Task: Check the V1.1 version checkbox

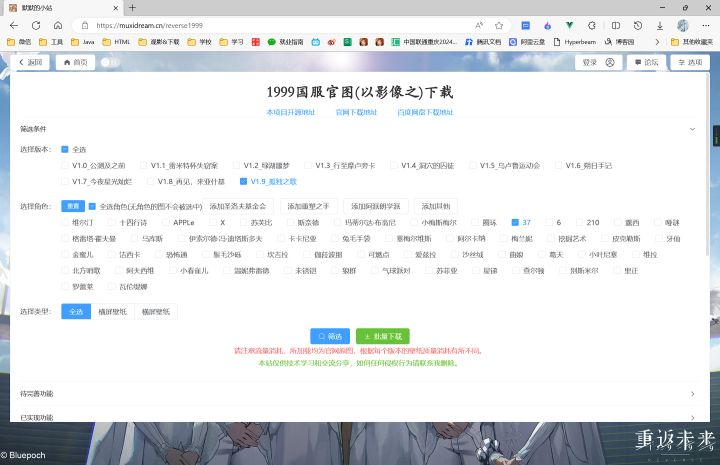Action: (144, 165)
